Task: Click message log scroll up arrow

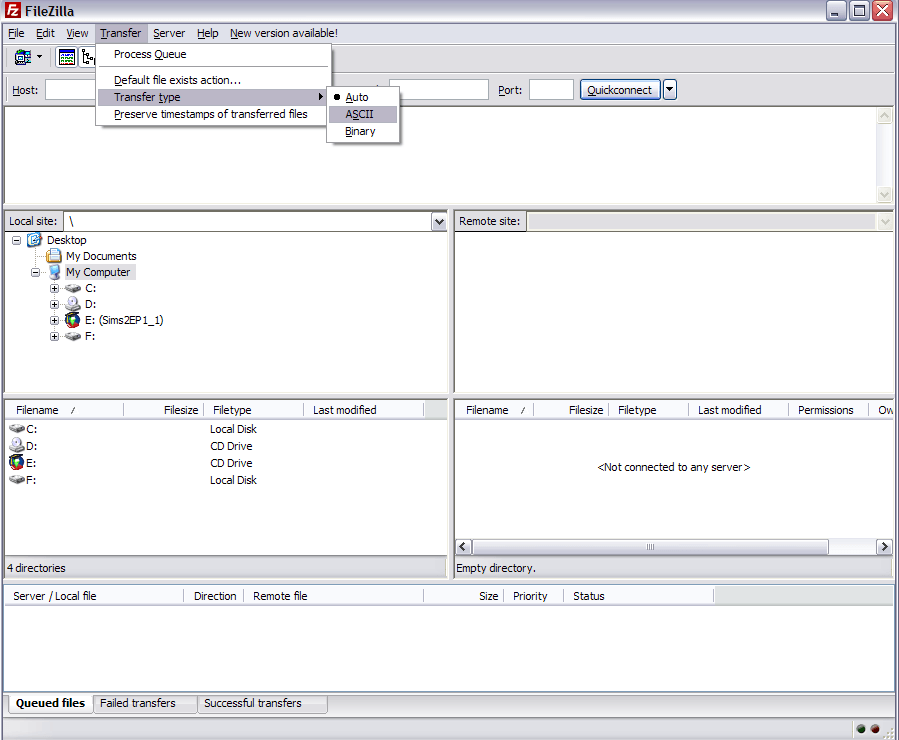Action: pyautogui.click(x=884, y=116)
